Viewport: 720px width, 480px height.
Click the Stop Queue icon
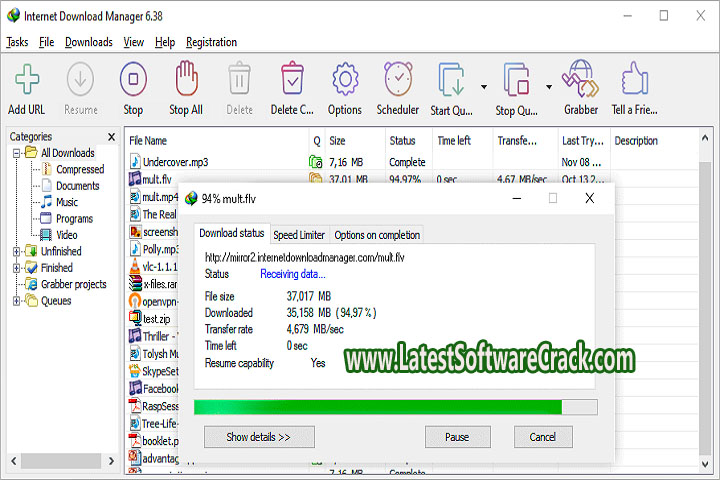(516, 79)
